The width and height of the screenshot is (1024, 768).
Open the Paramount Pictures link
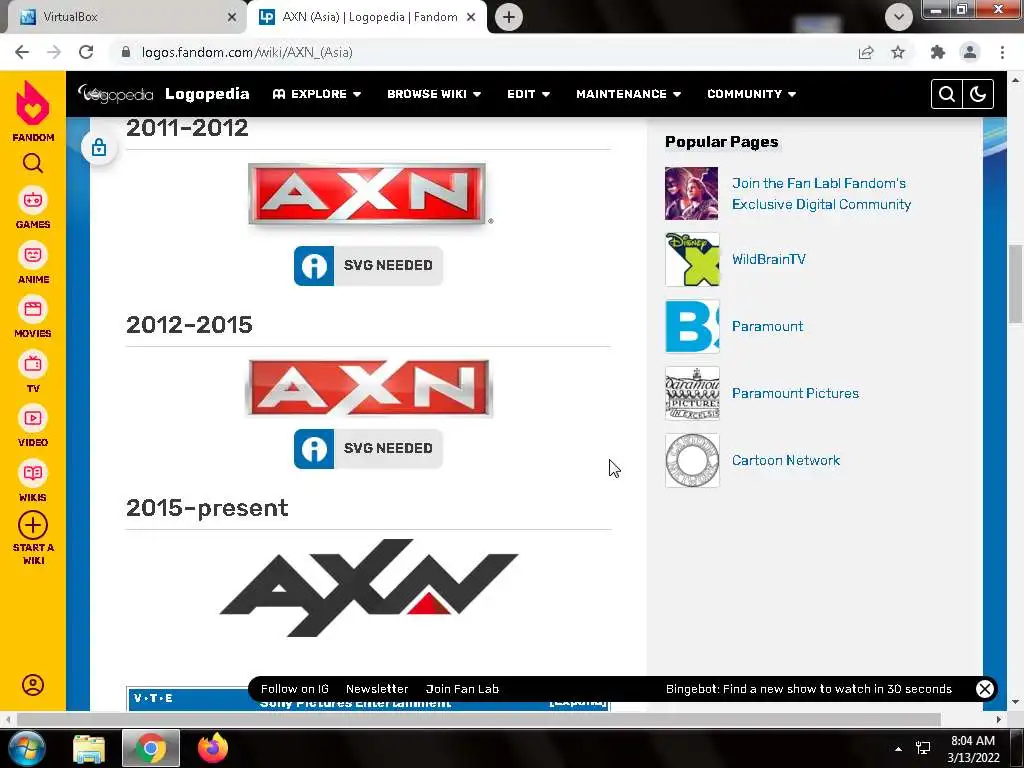[795, 393]
